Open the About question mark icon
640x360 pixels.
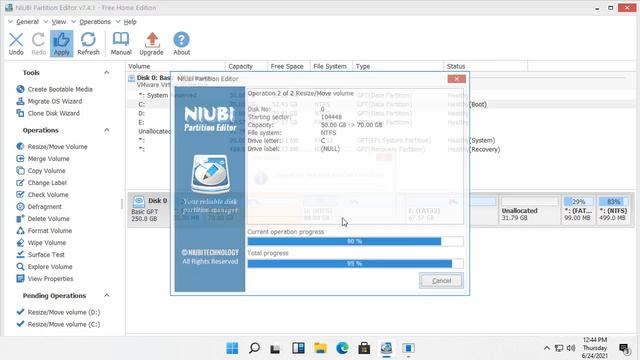point(181,43)
